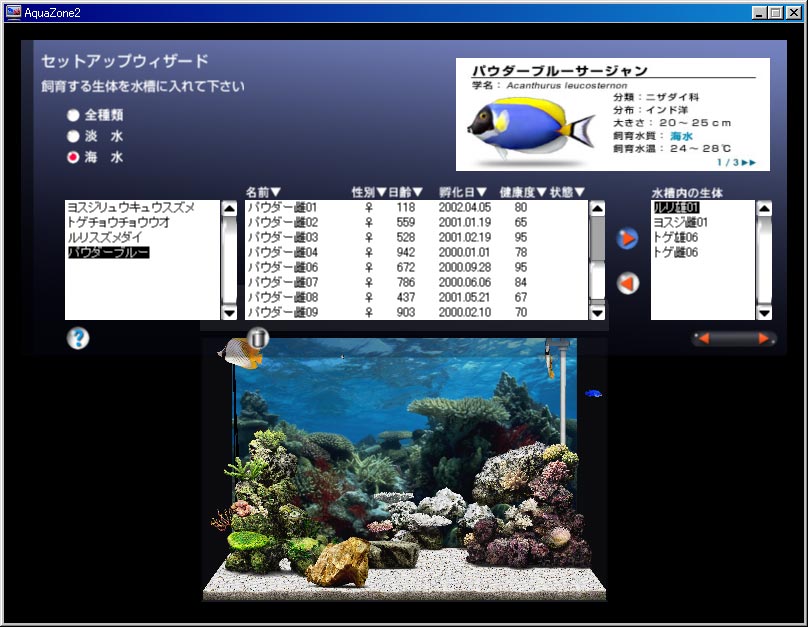Click species list scroll up arrow

point(229,208)
